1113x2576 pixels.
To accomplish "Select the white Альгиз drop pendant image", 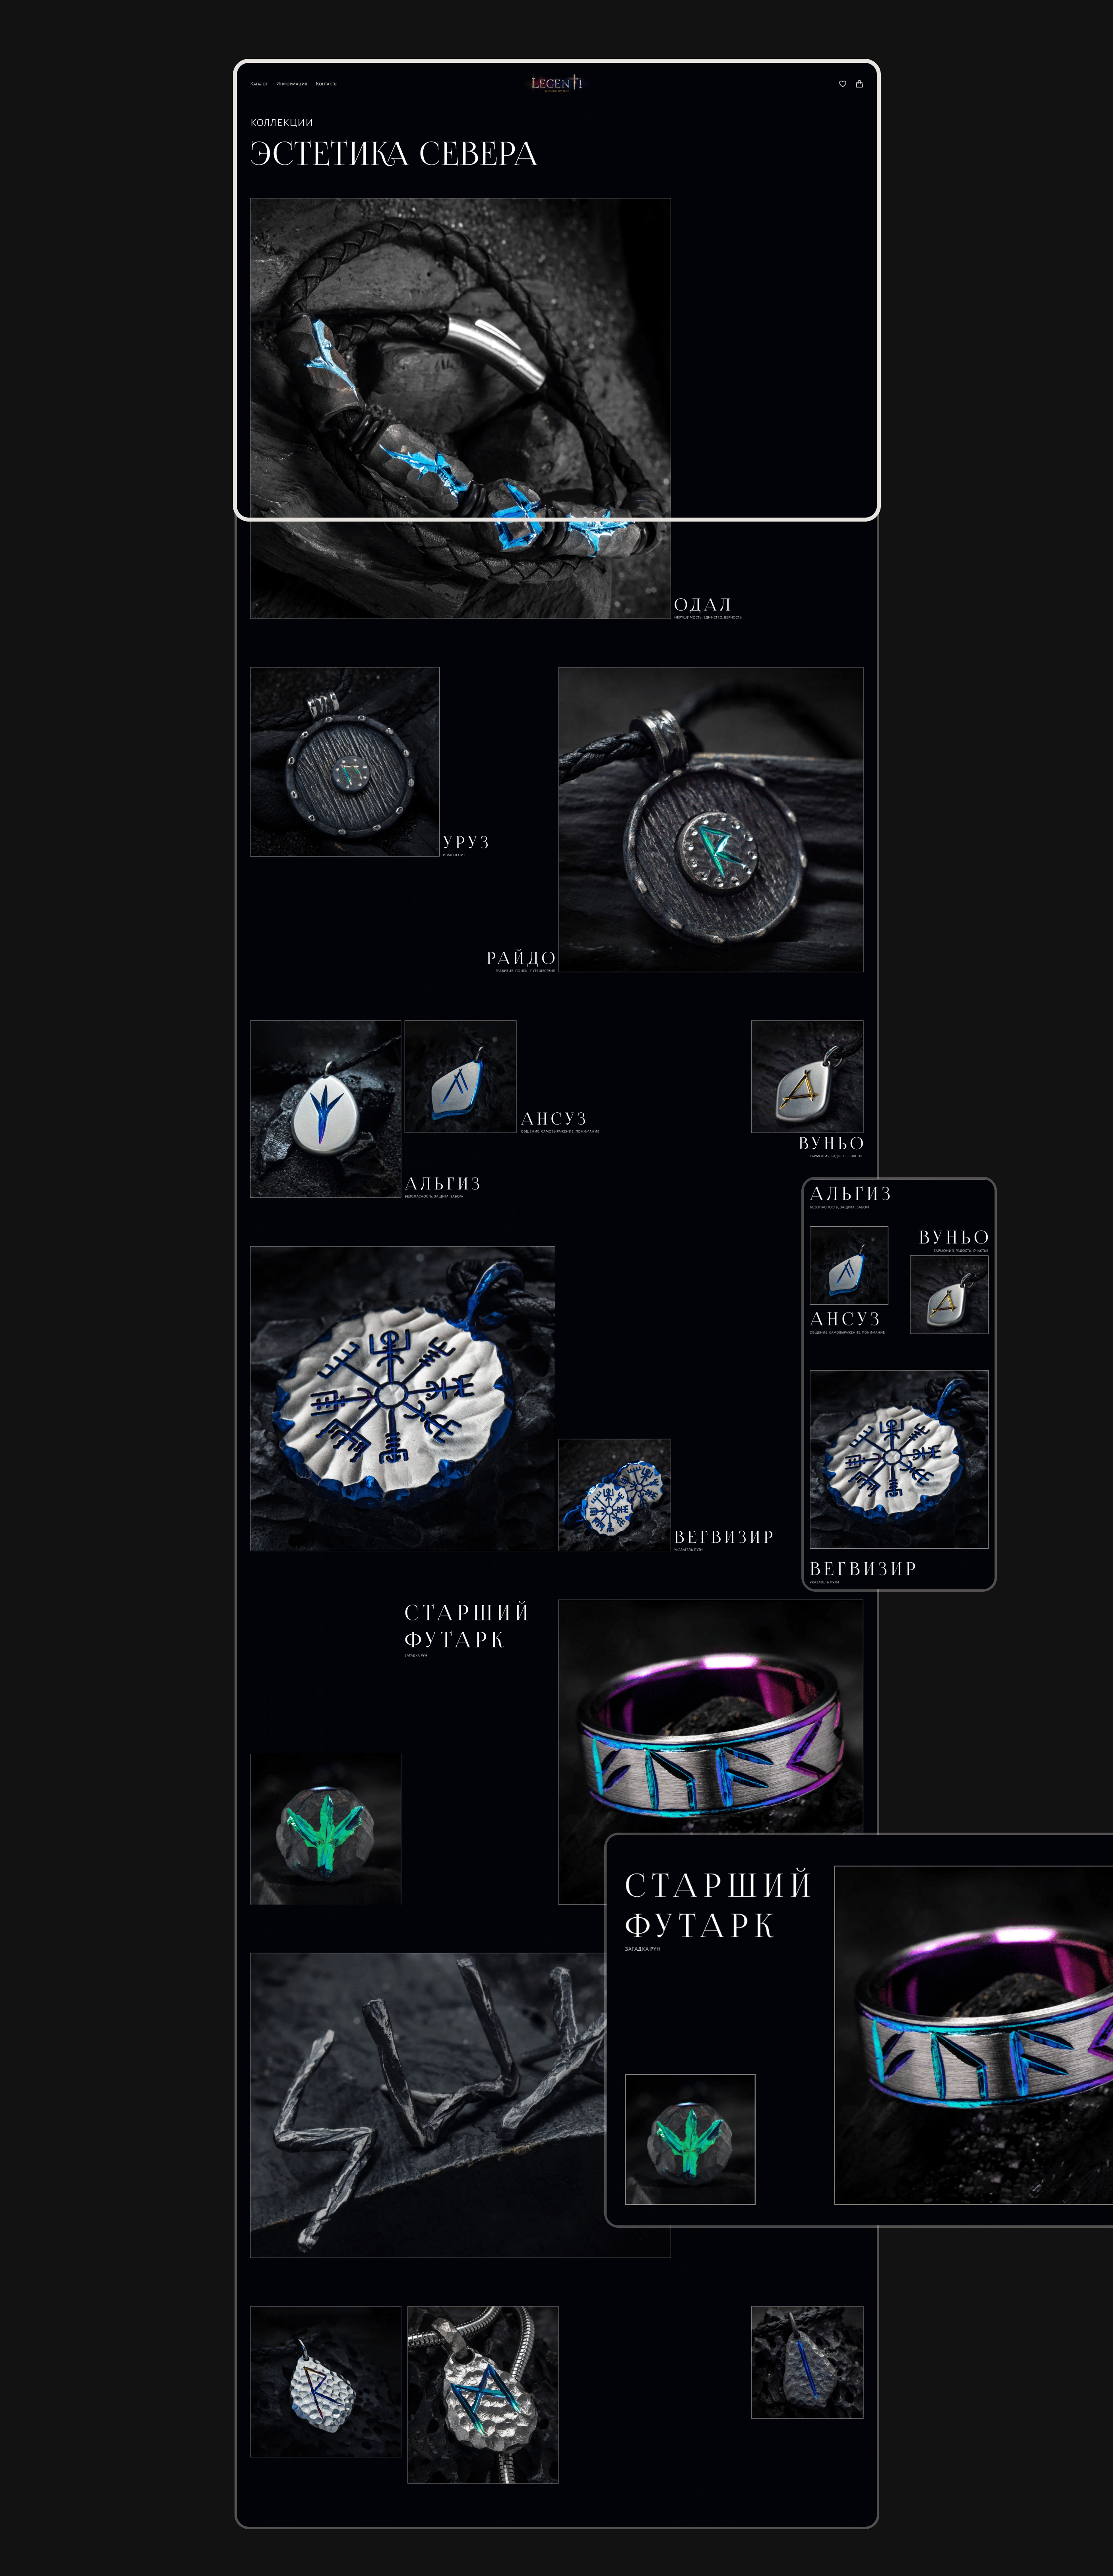I will click(326, 1109).
